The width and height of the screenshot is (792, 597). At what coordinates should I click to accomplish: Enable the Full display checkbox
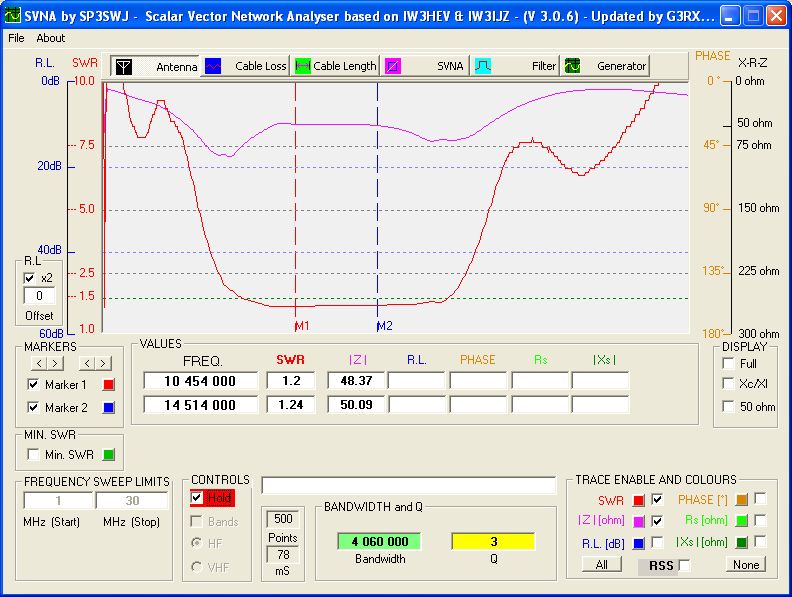pos(729,363)
